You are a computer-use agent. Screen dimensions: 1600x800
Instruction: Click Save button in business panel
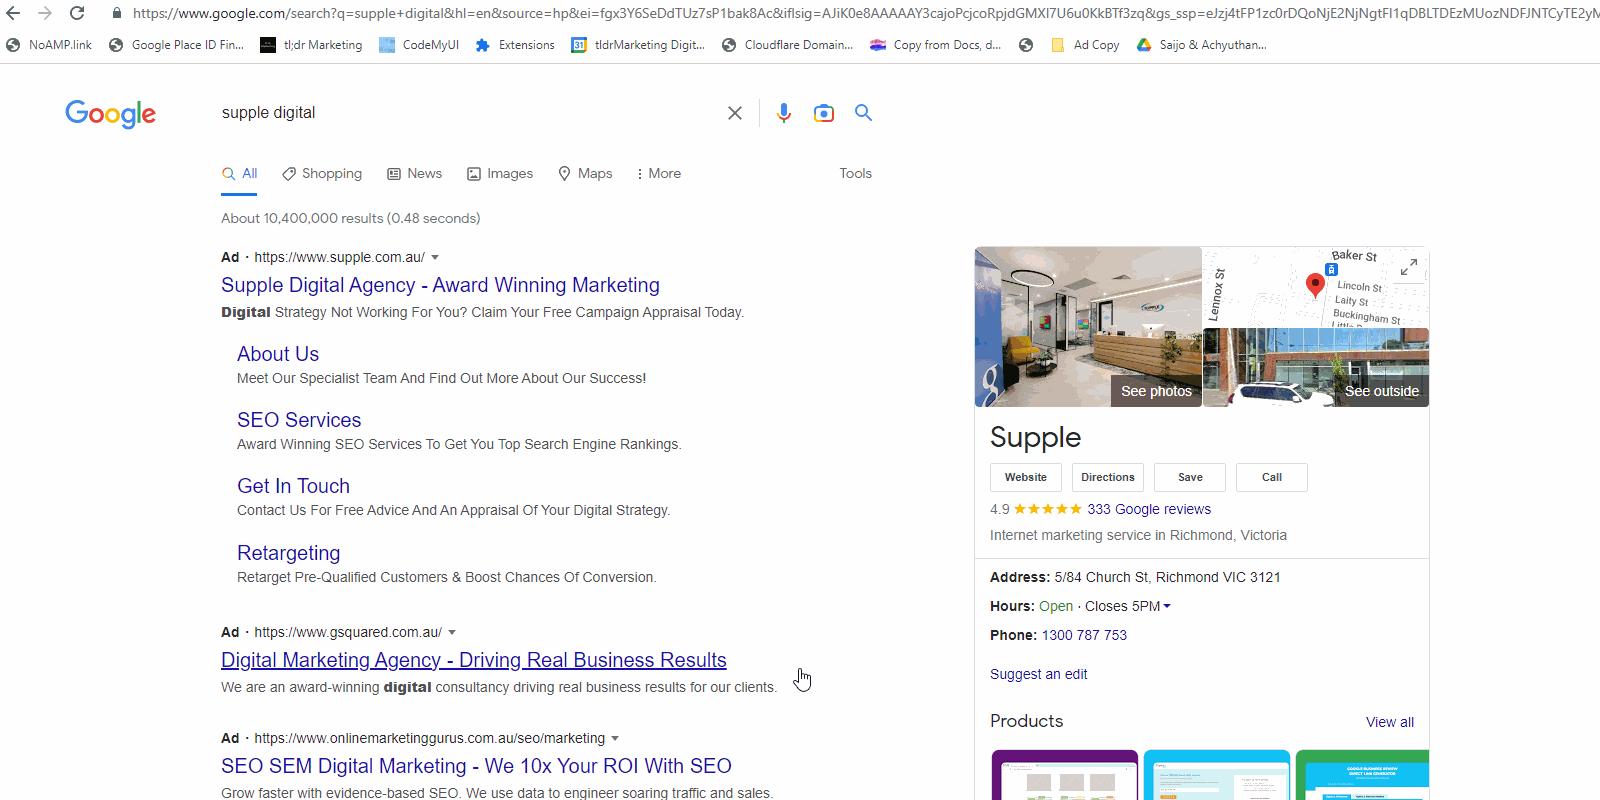point(1190,478)
